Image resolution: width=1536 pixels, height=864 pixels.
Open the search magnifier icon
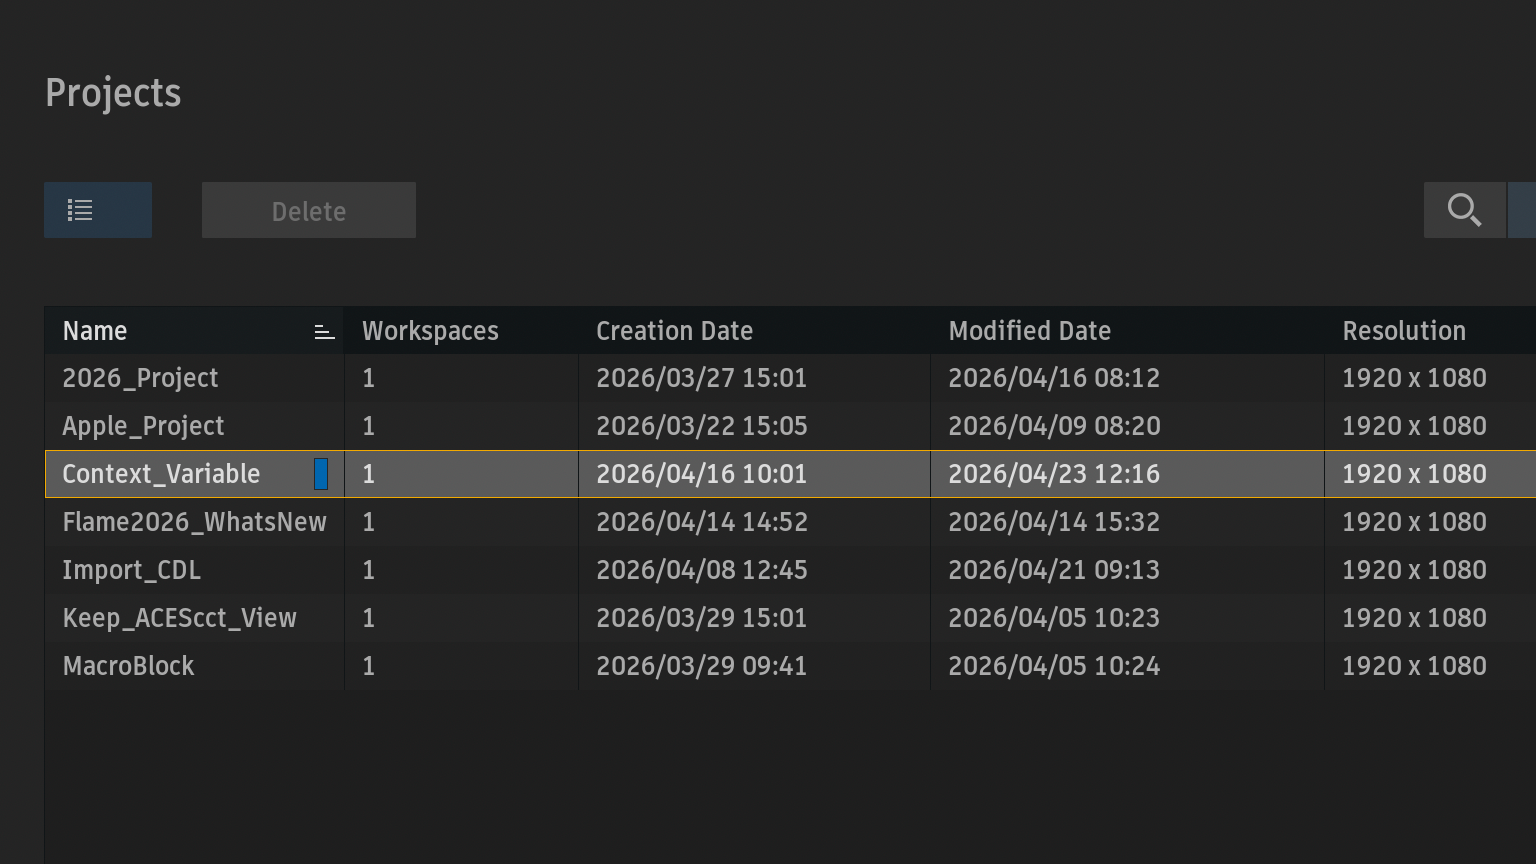coord(1464,210)
